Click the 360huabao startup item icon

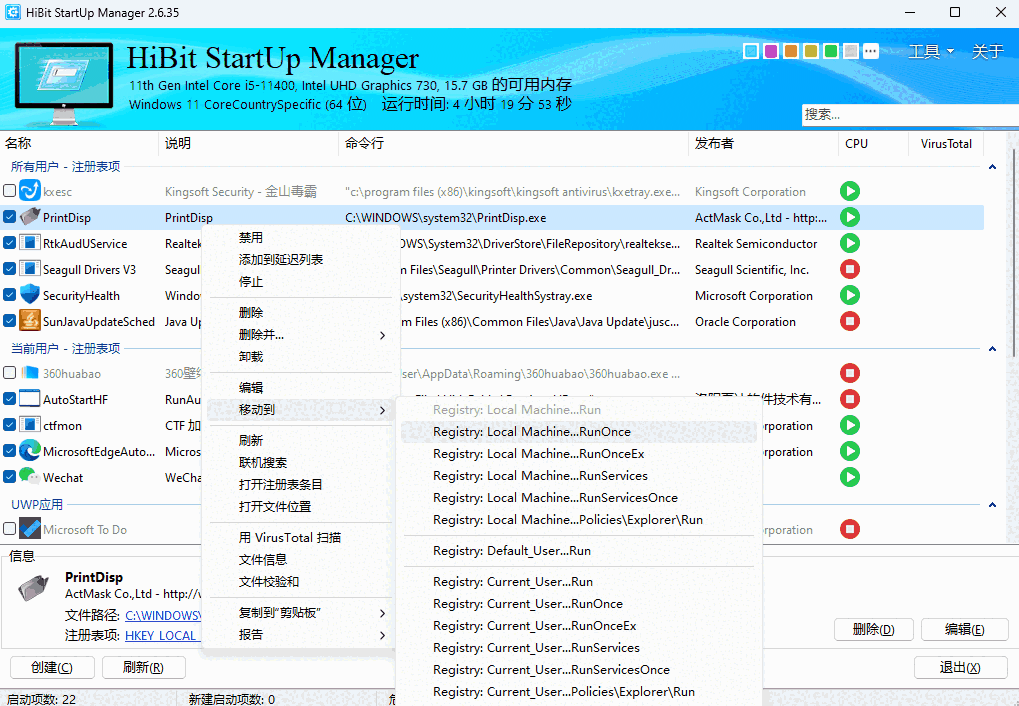[28, 373]
